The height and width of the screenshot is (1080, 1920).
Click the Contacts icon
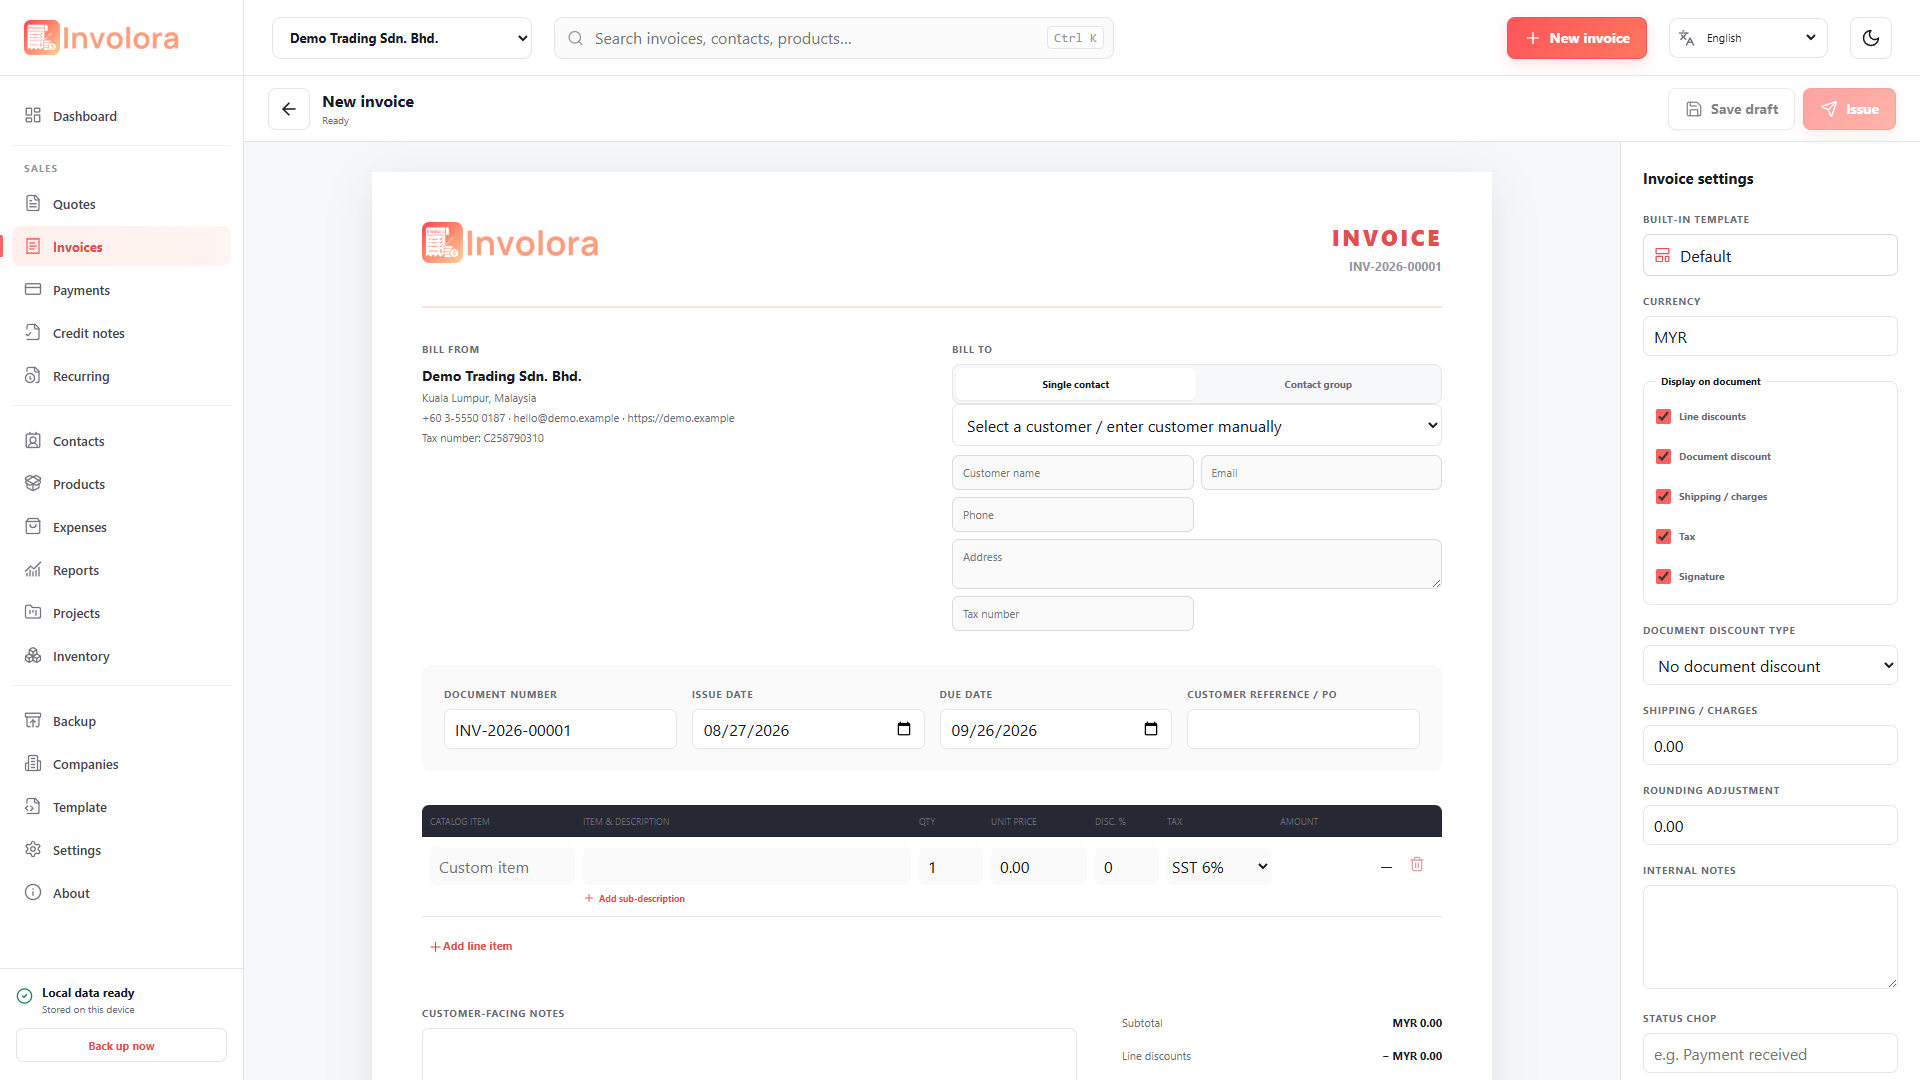33,441
